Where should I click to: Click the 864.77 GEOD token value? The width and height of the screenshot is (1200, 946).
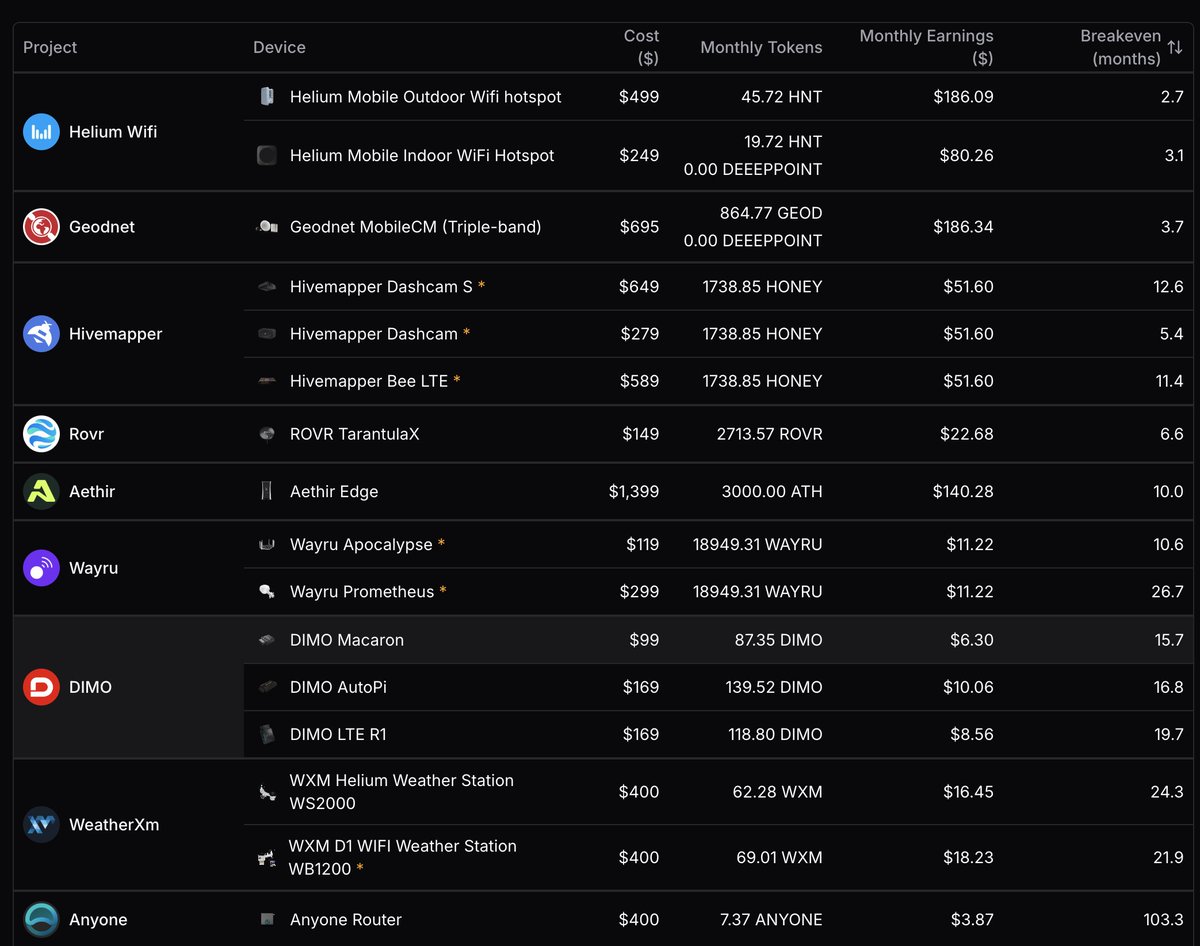coord(771,213)
